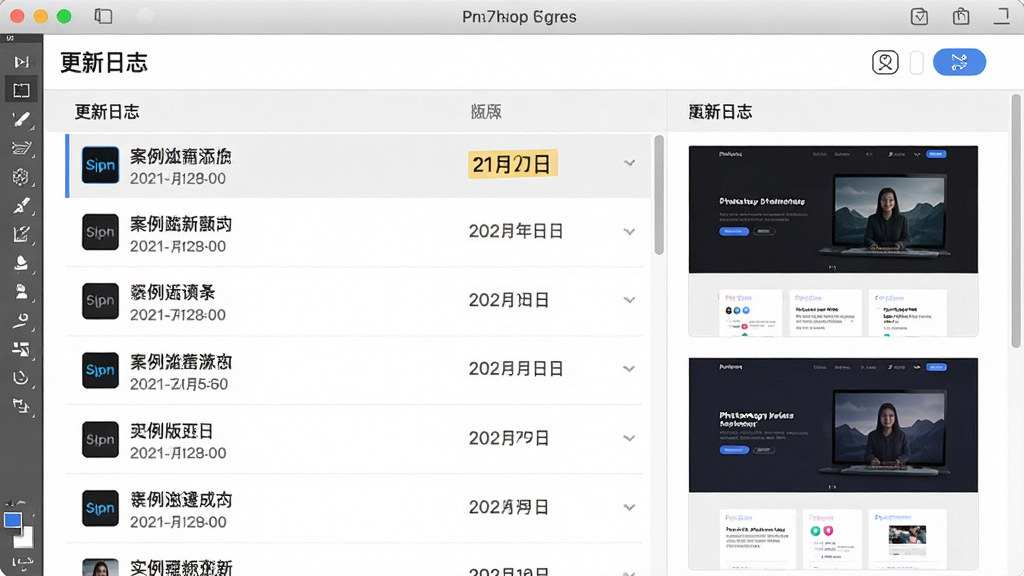Click the swap icon below color swatches
Viewport: 1024px width, 576px height.
(22, 562)
